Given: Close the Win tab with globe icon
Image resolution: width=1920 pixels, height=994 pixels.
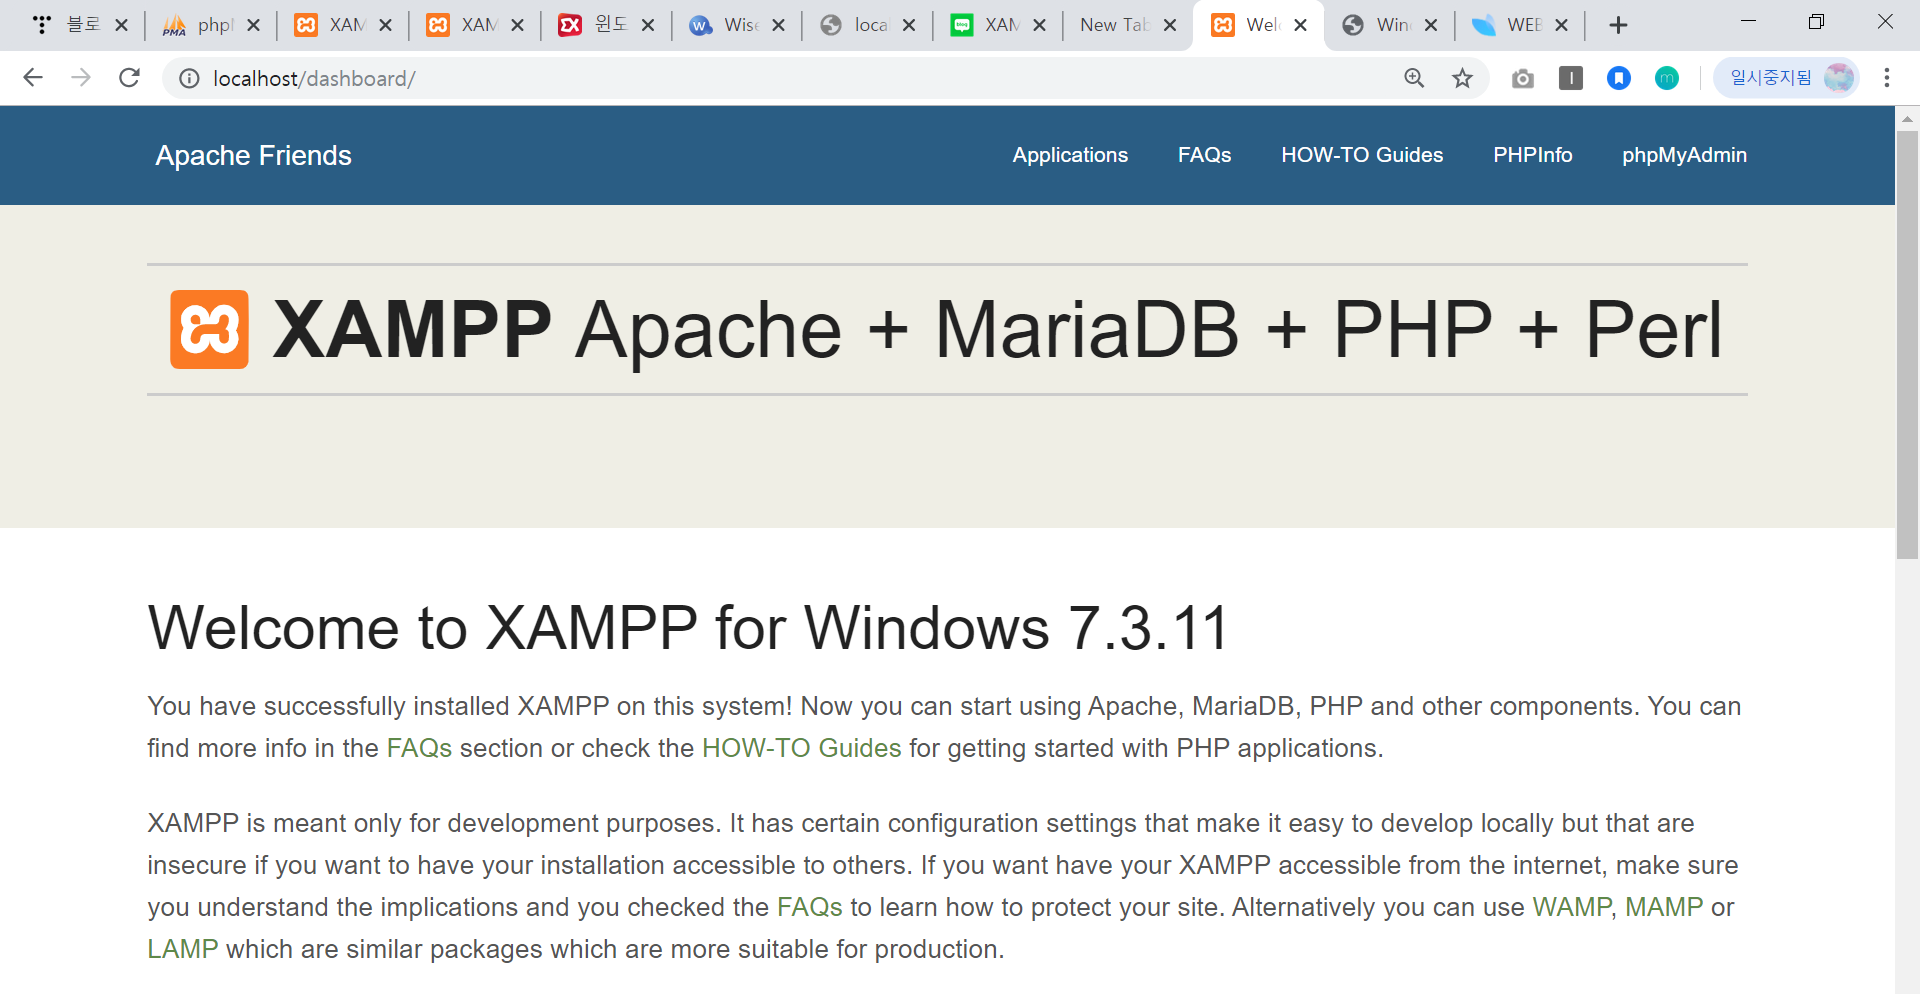Looking at the screenshot, I should click(x=1431, y=25).
